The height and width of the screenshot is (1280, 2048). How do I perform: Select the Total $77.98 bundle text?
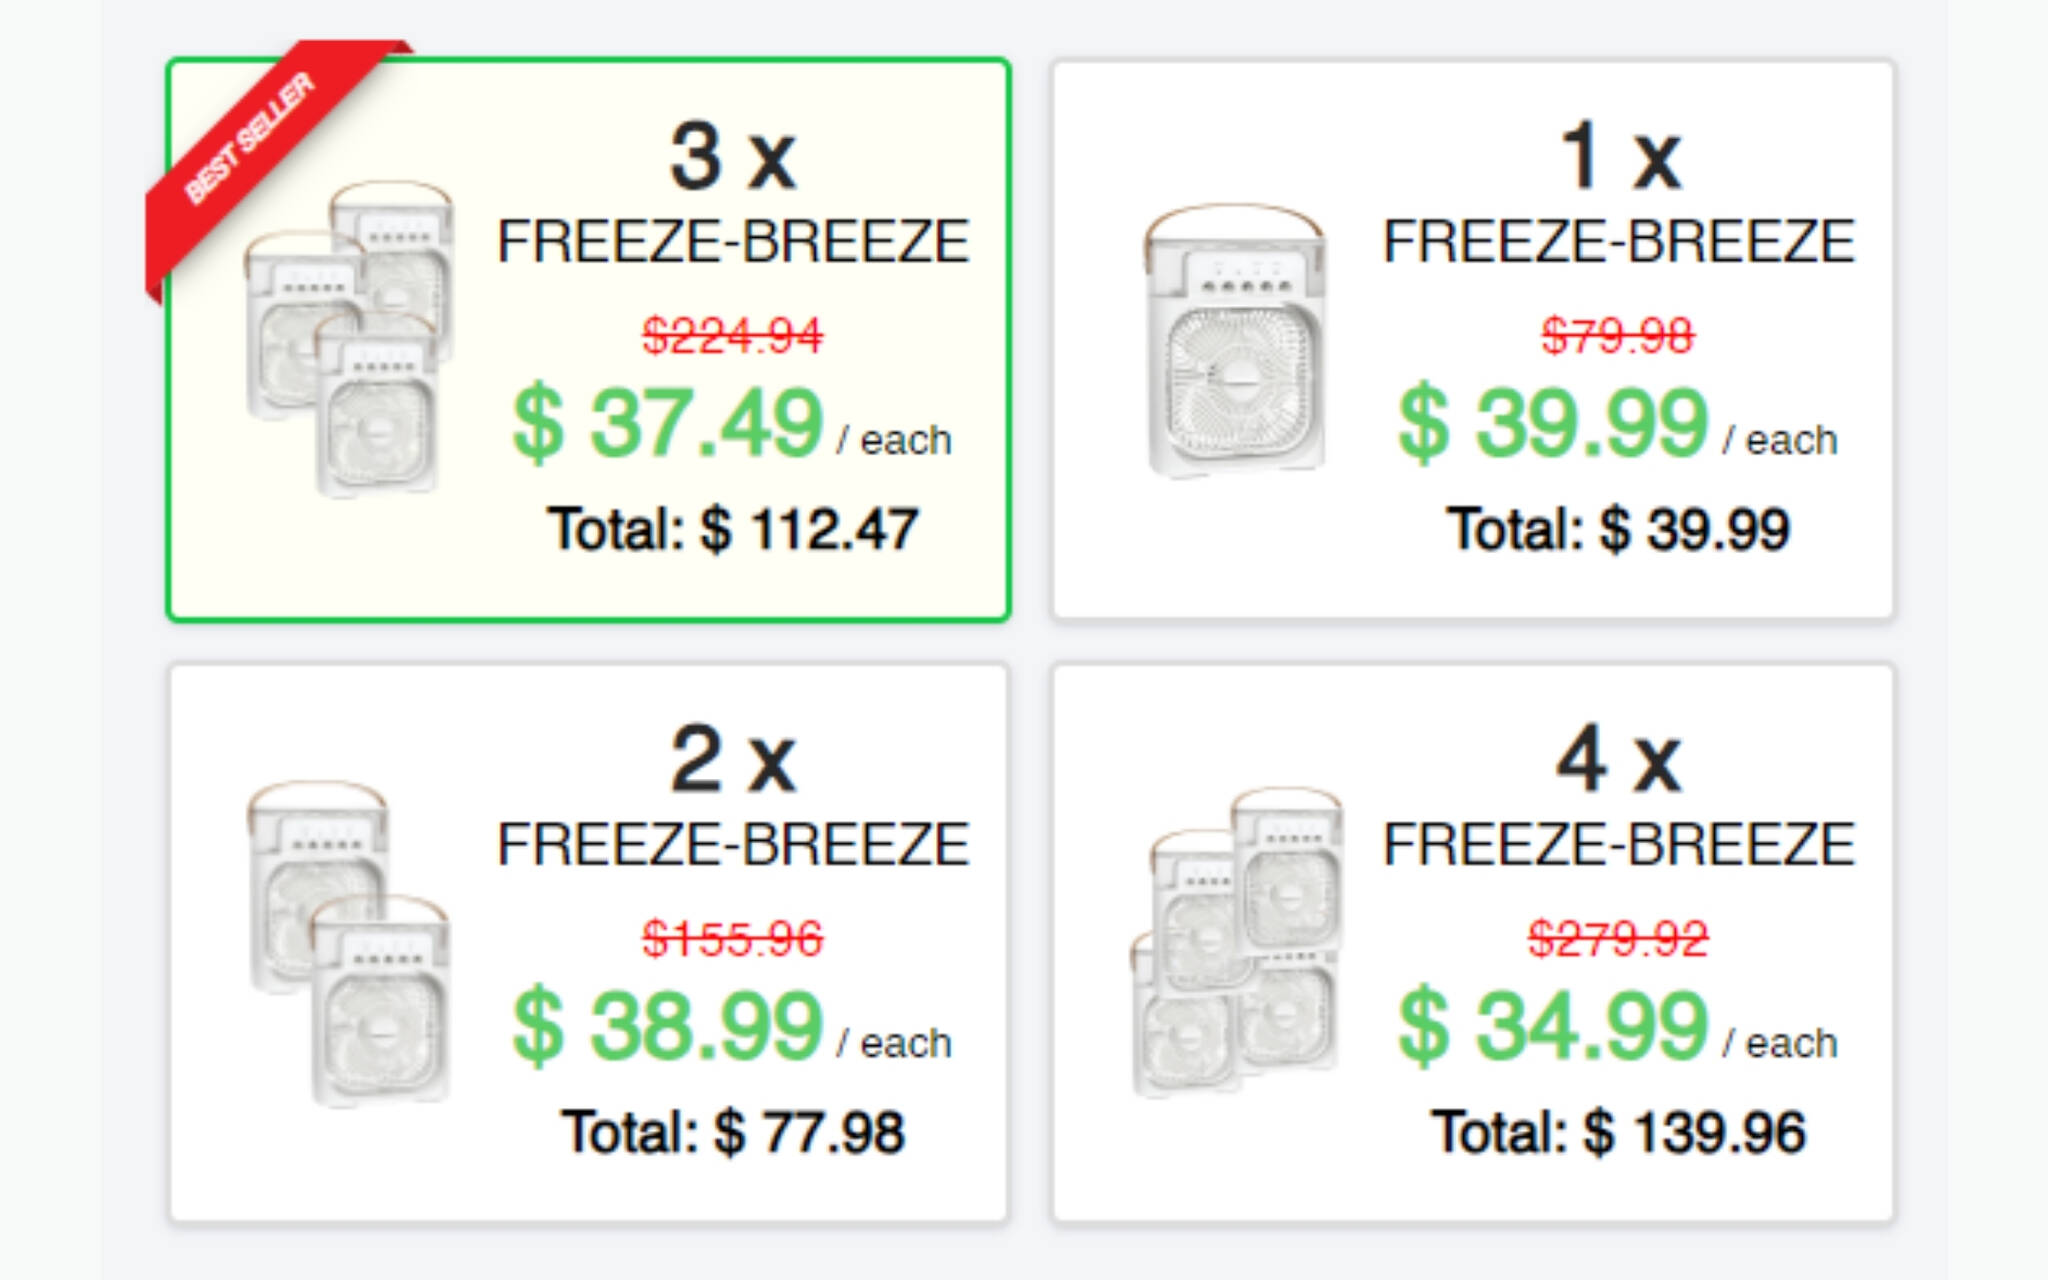point(732,1132)
